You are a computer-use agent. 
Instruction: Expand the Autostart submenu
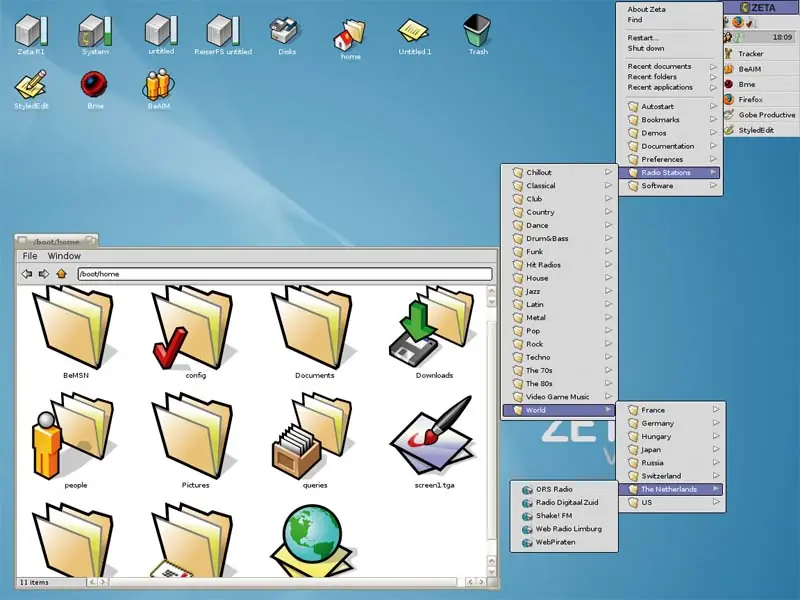point(668,106)
